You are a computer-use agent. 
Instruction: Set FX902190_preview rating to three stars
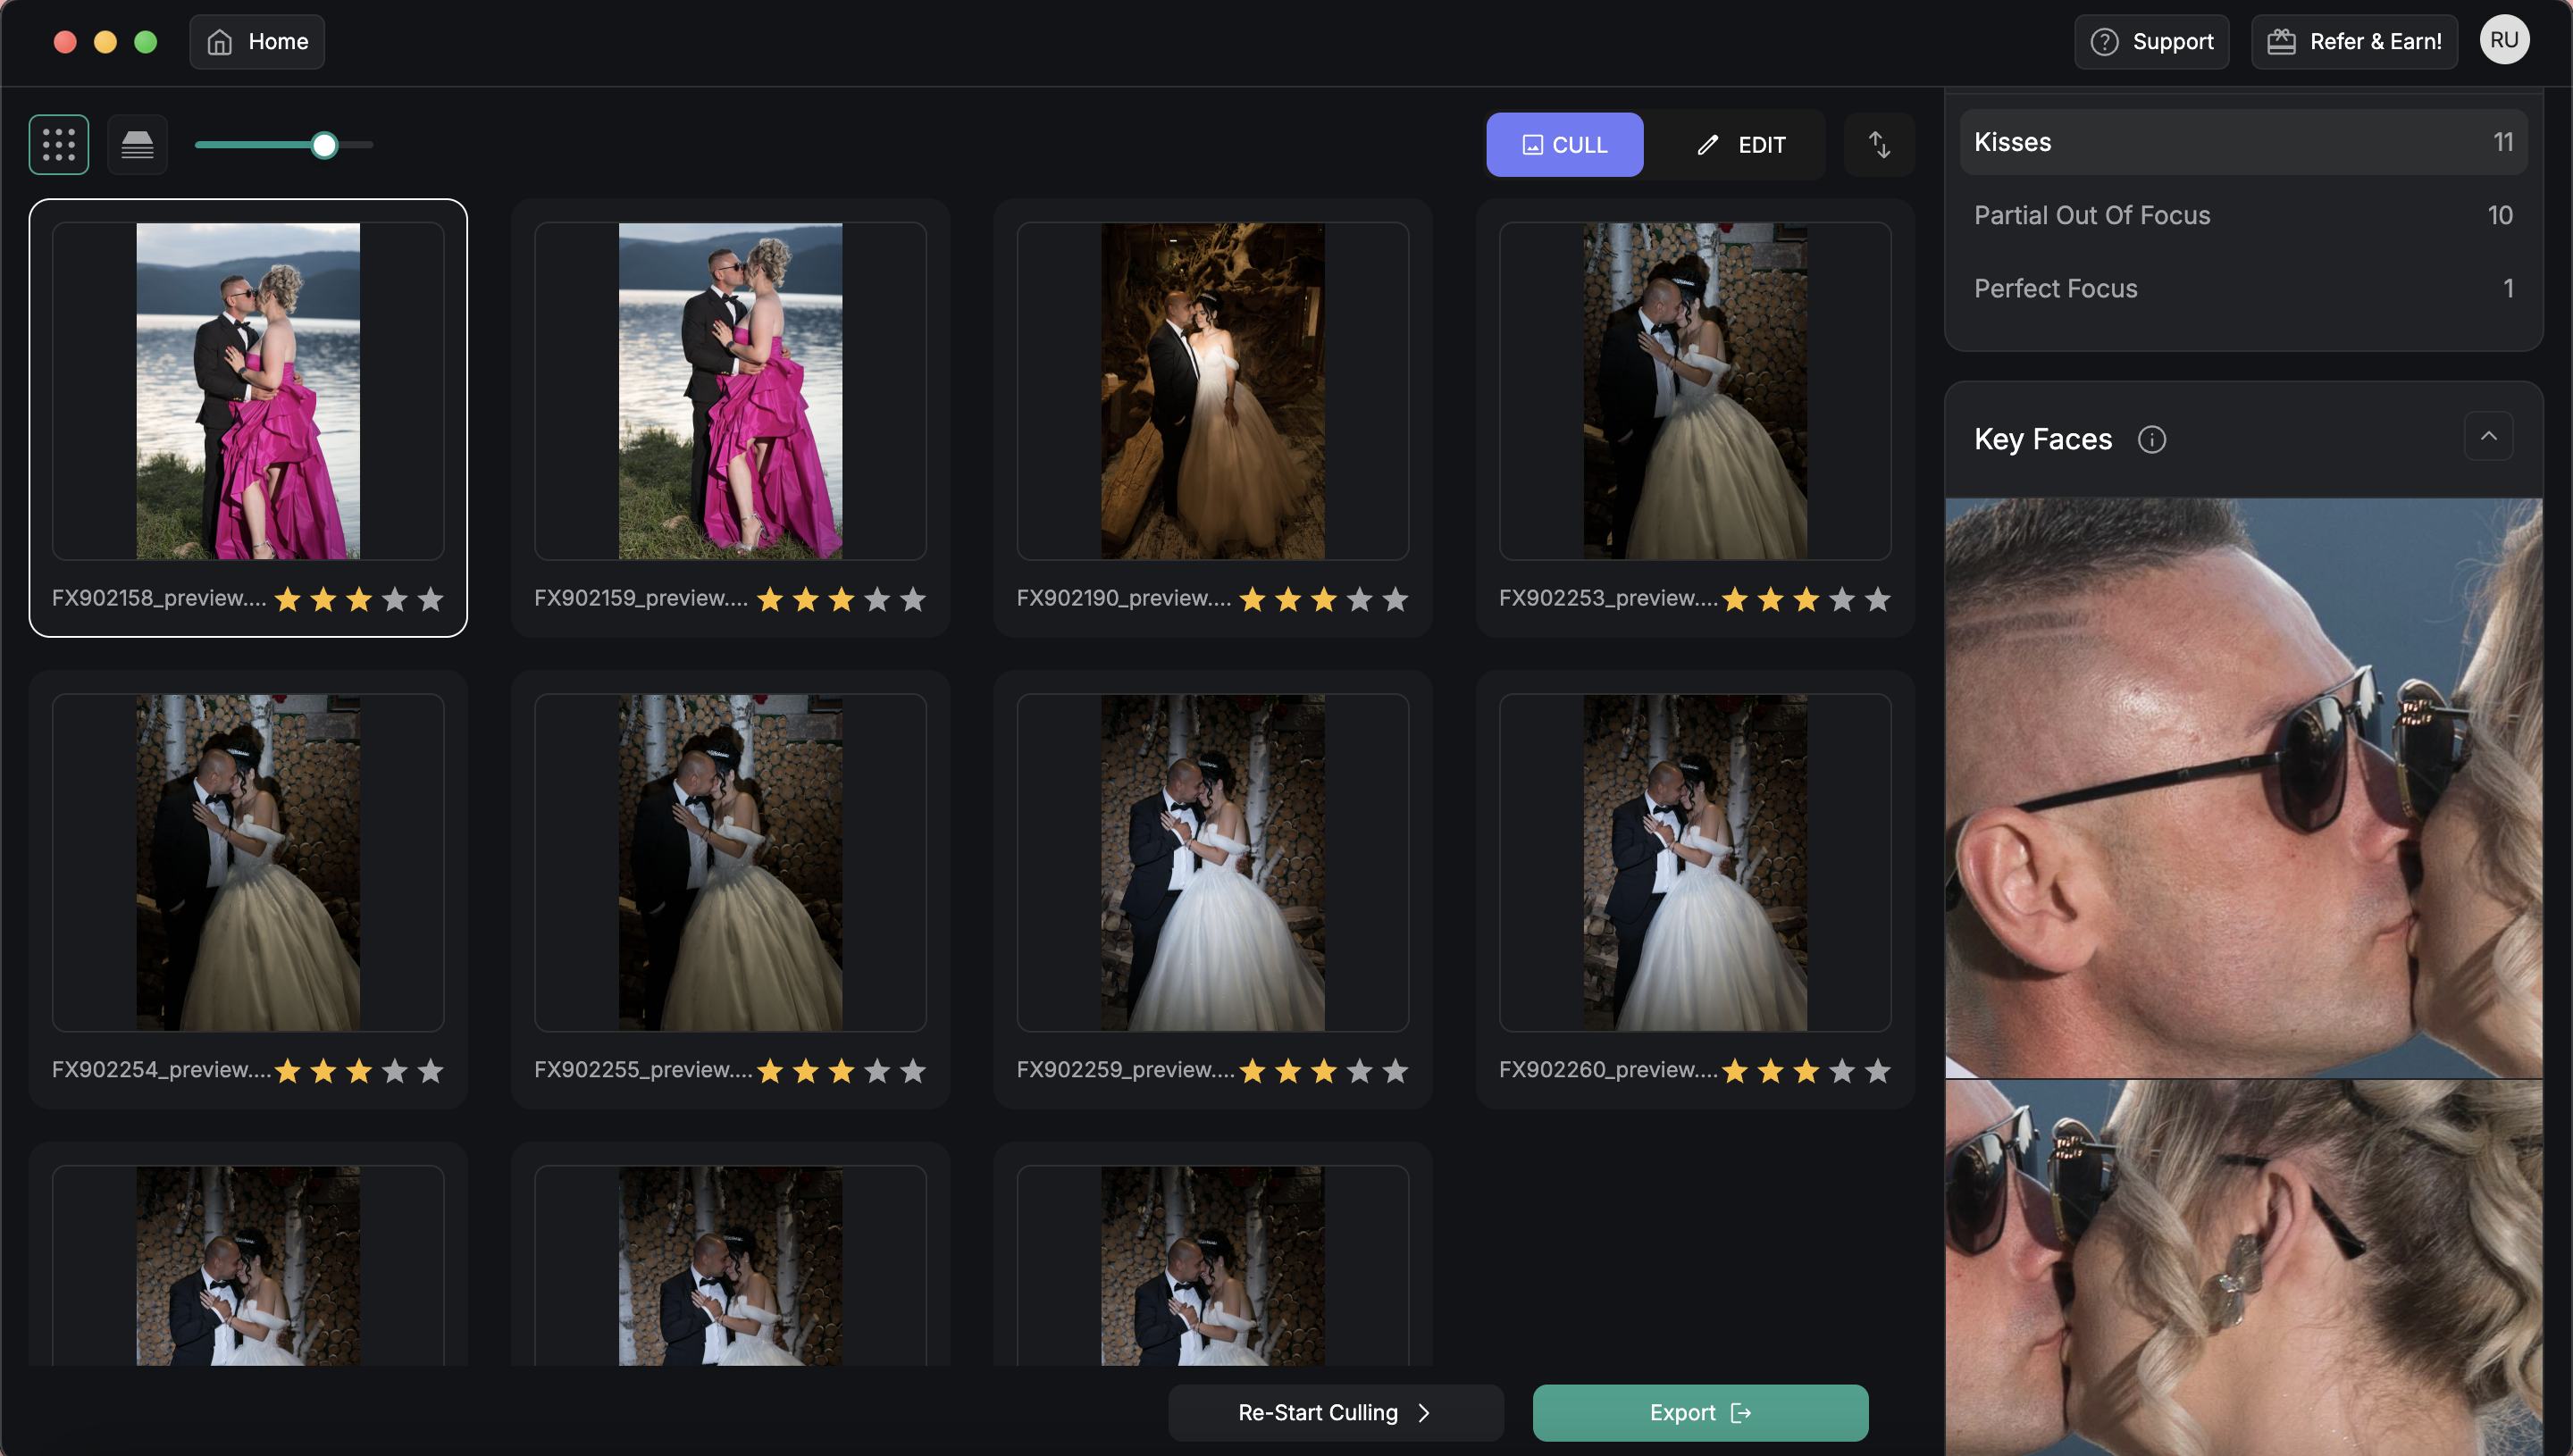coord(1324,599)
